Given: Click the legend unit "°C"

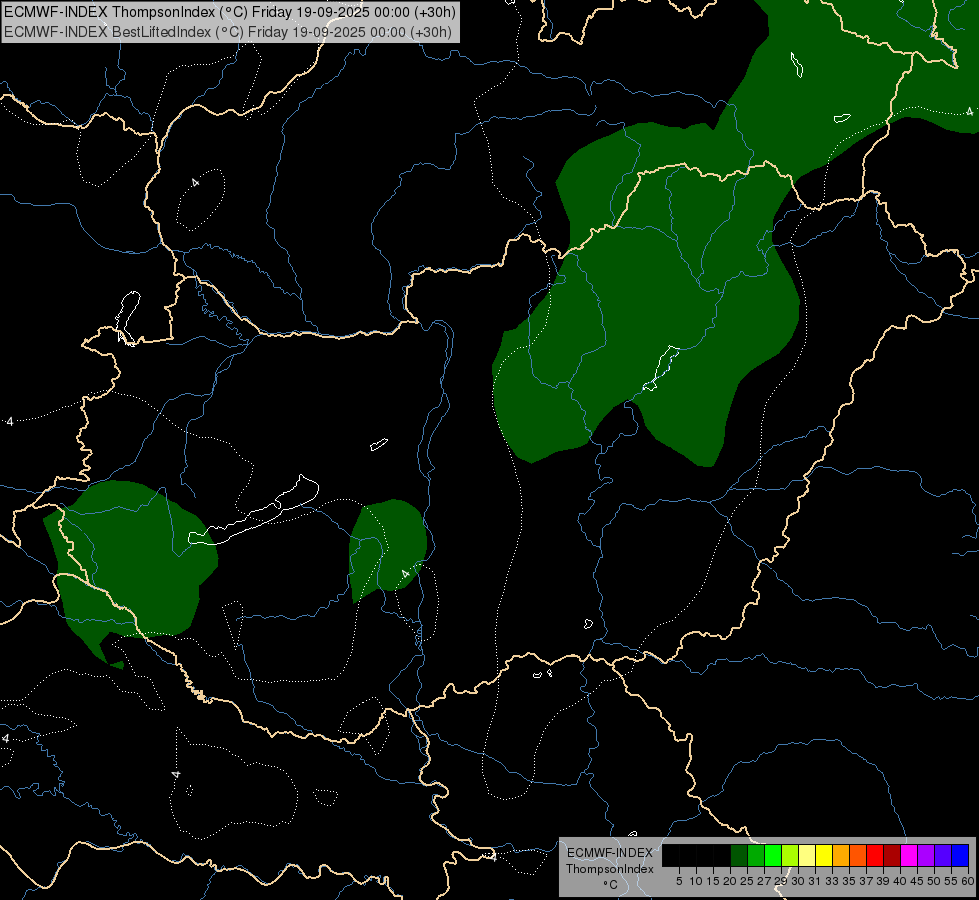Looking at the screenshot, I should (611, 885).
